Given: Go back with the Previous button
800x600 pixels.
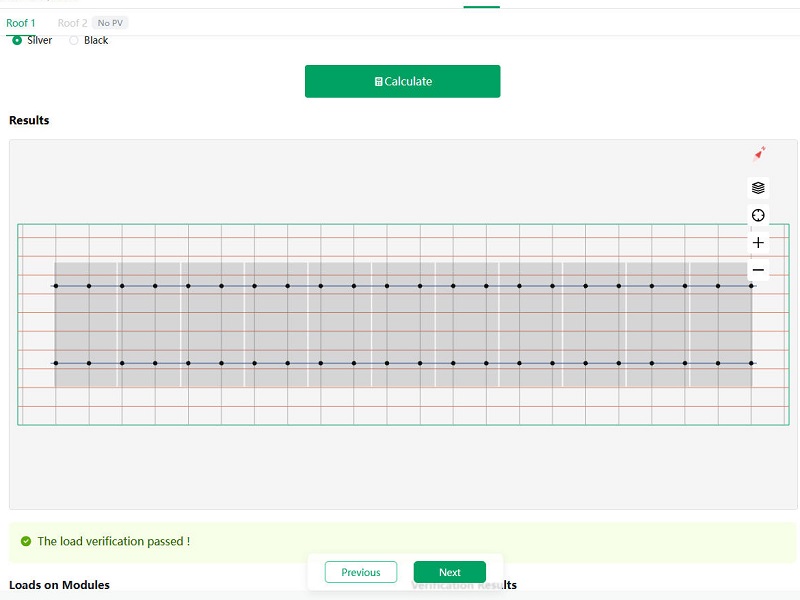Looking at the screenshot, I should (361, 572).
